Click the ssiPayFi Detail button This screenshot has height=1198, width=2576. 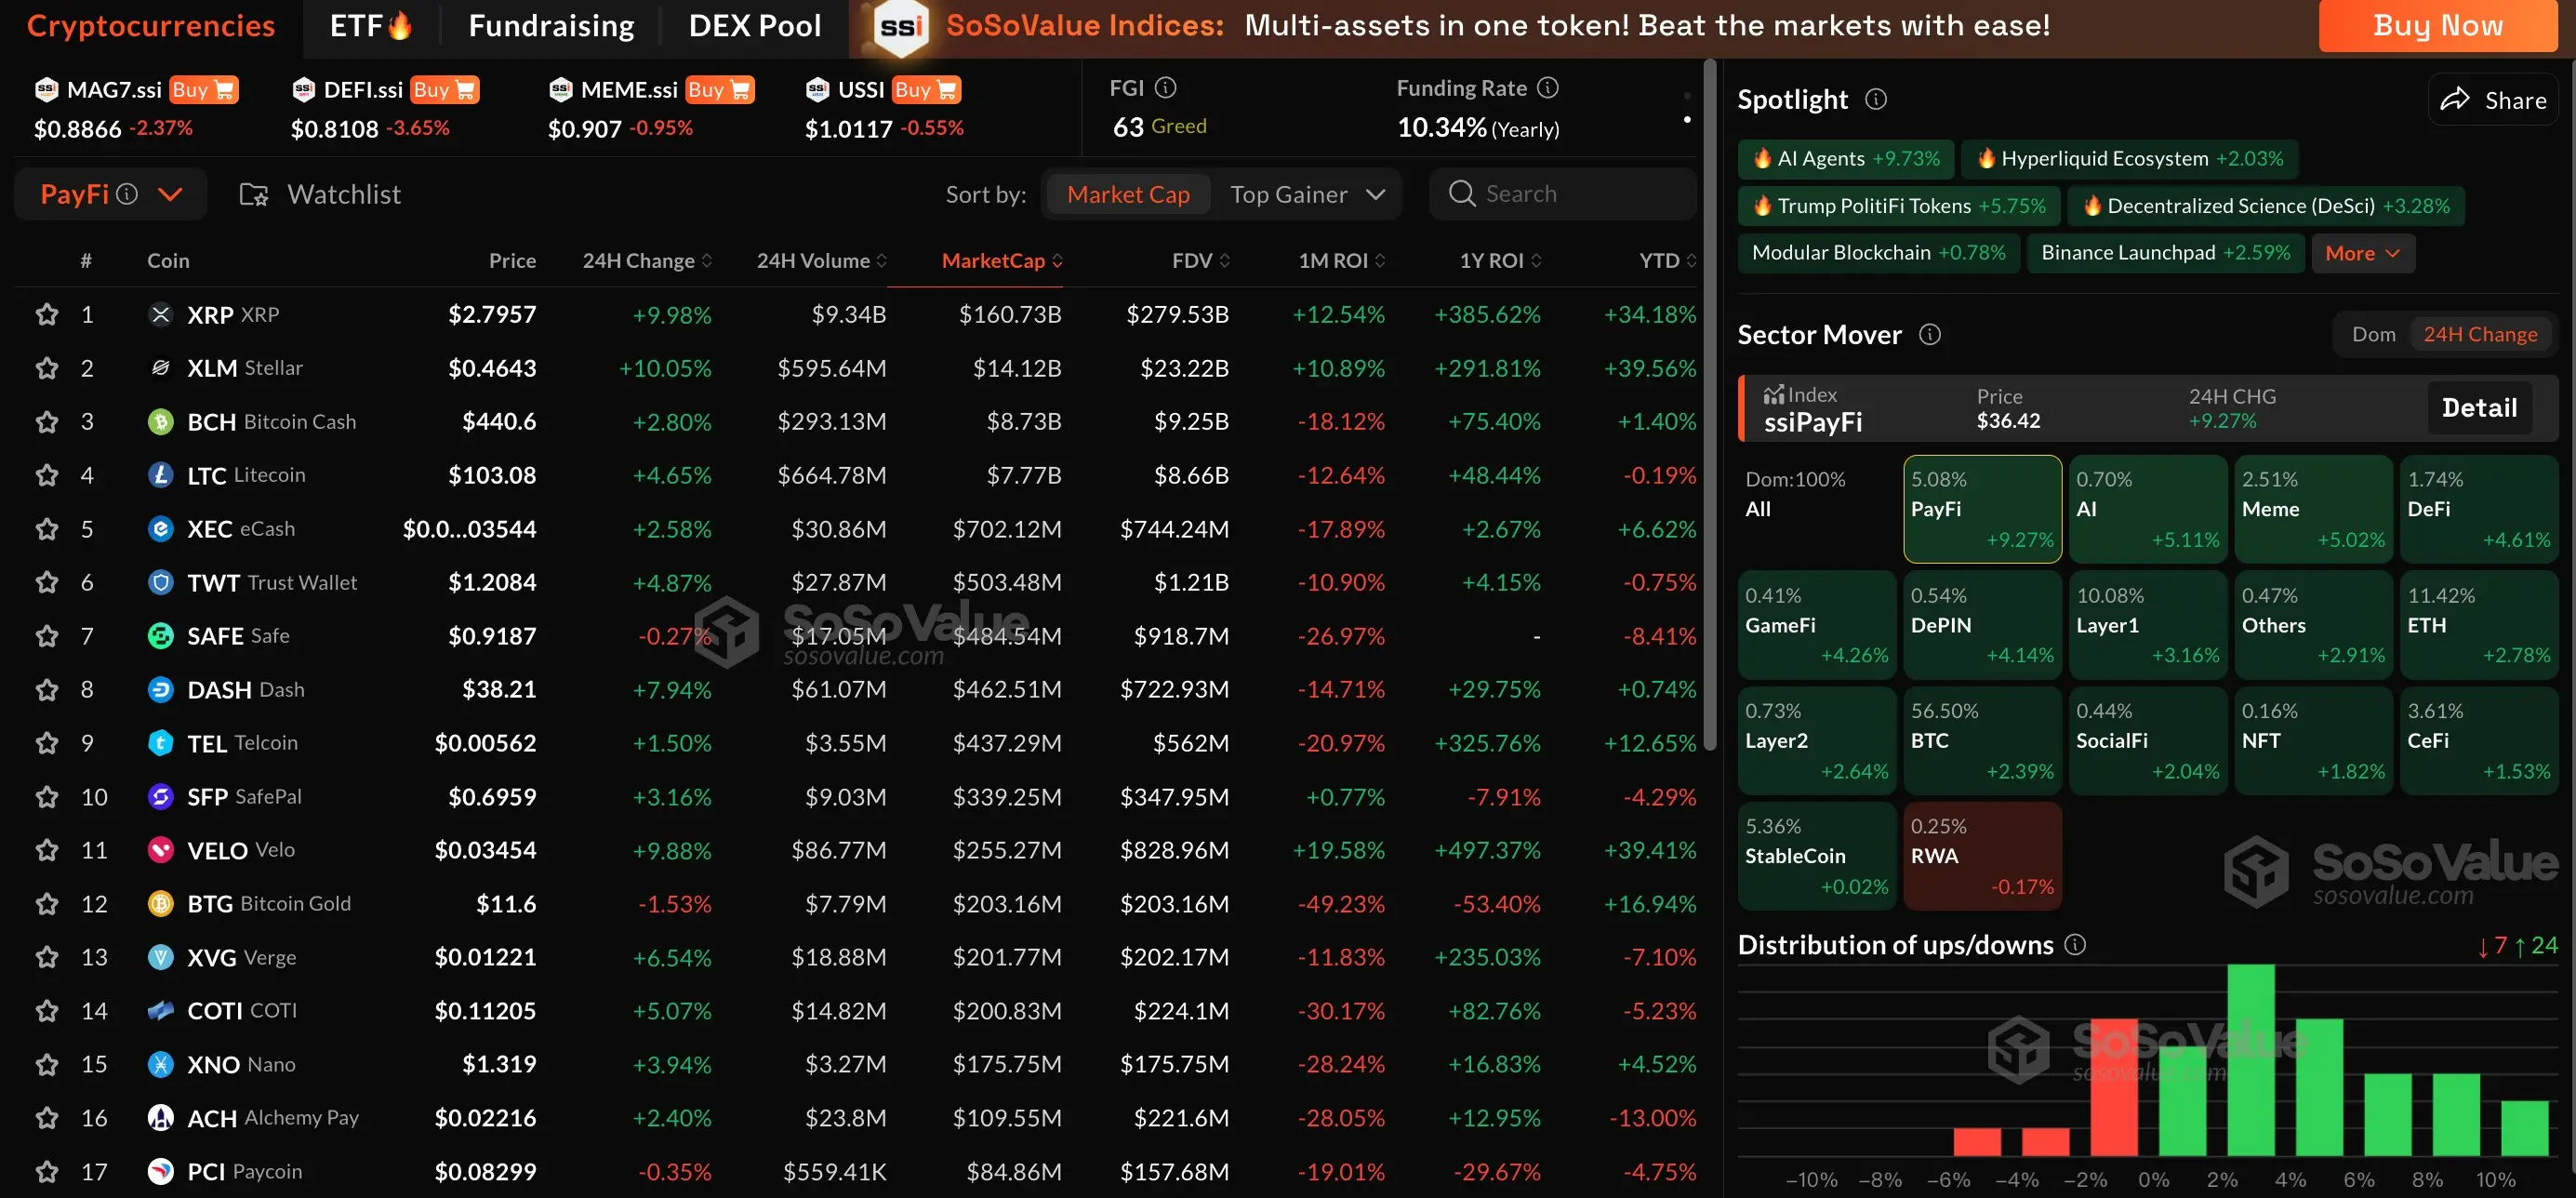[2479, 408]
